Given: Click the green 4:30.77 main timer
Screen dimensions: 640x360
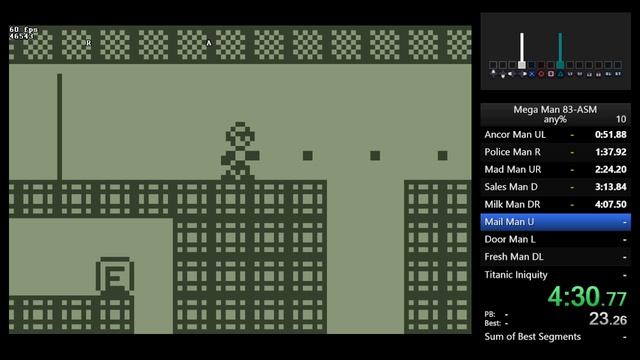Looking at the screenshot, I should tap(587, 297).
